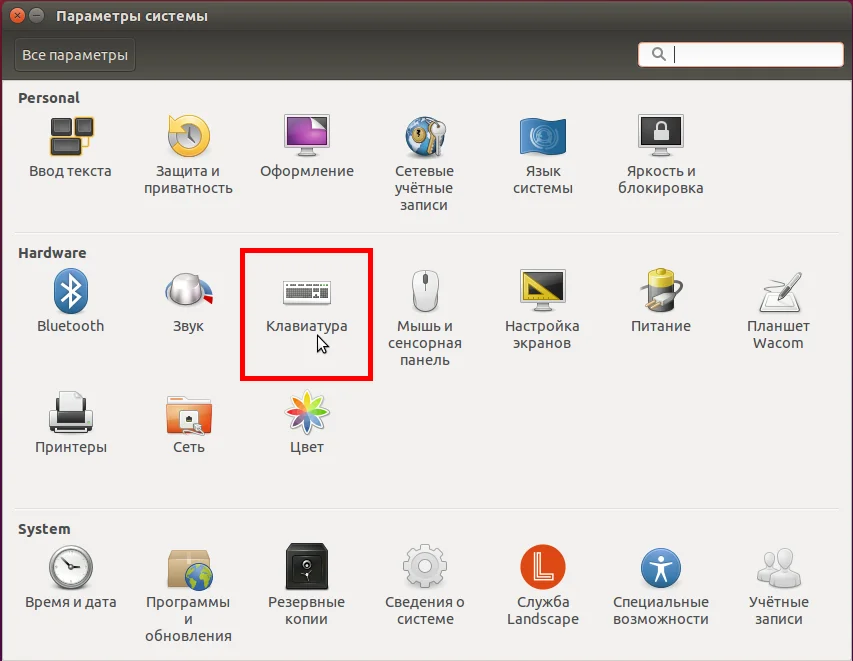Click the Язык системы text label
Image resolution: width=853 pixels, height=661 pixels.
pos(543,180)
